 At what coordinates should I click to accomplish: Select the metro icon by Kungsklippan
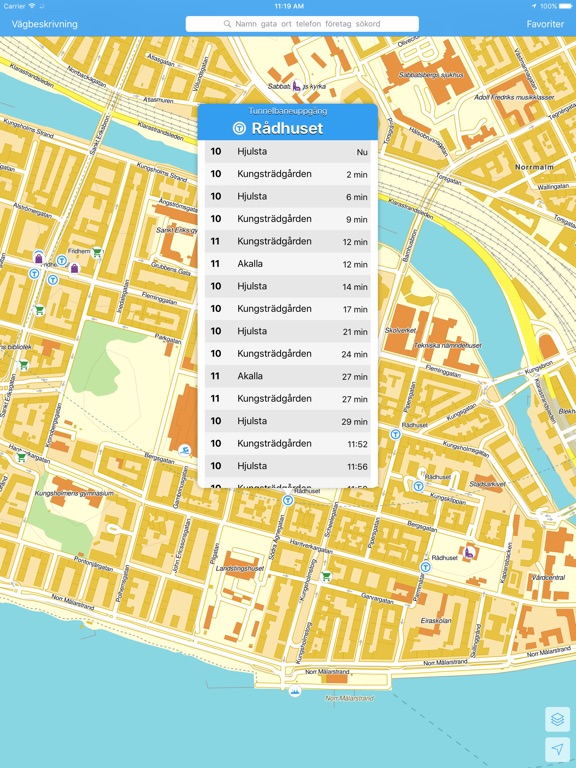pyautogui.click(x=418, y=486)
